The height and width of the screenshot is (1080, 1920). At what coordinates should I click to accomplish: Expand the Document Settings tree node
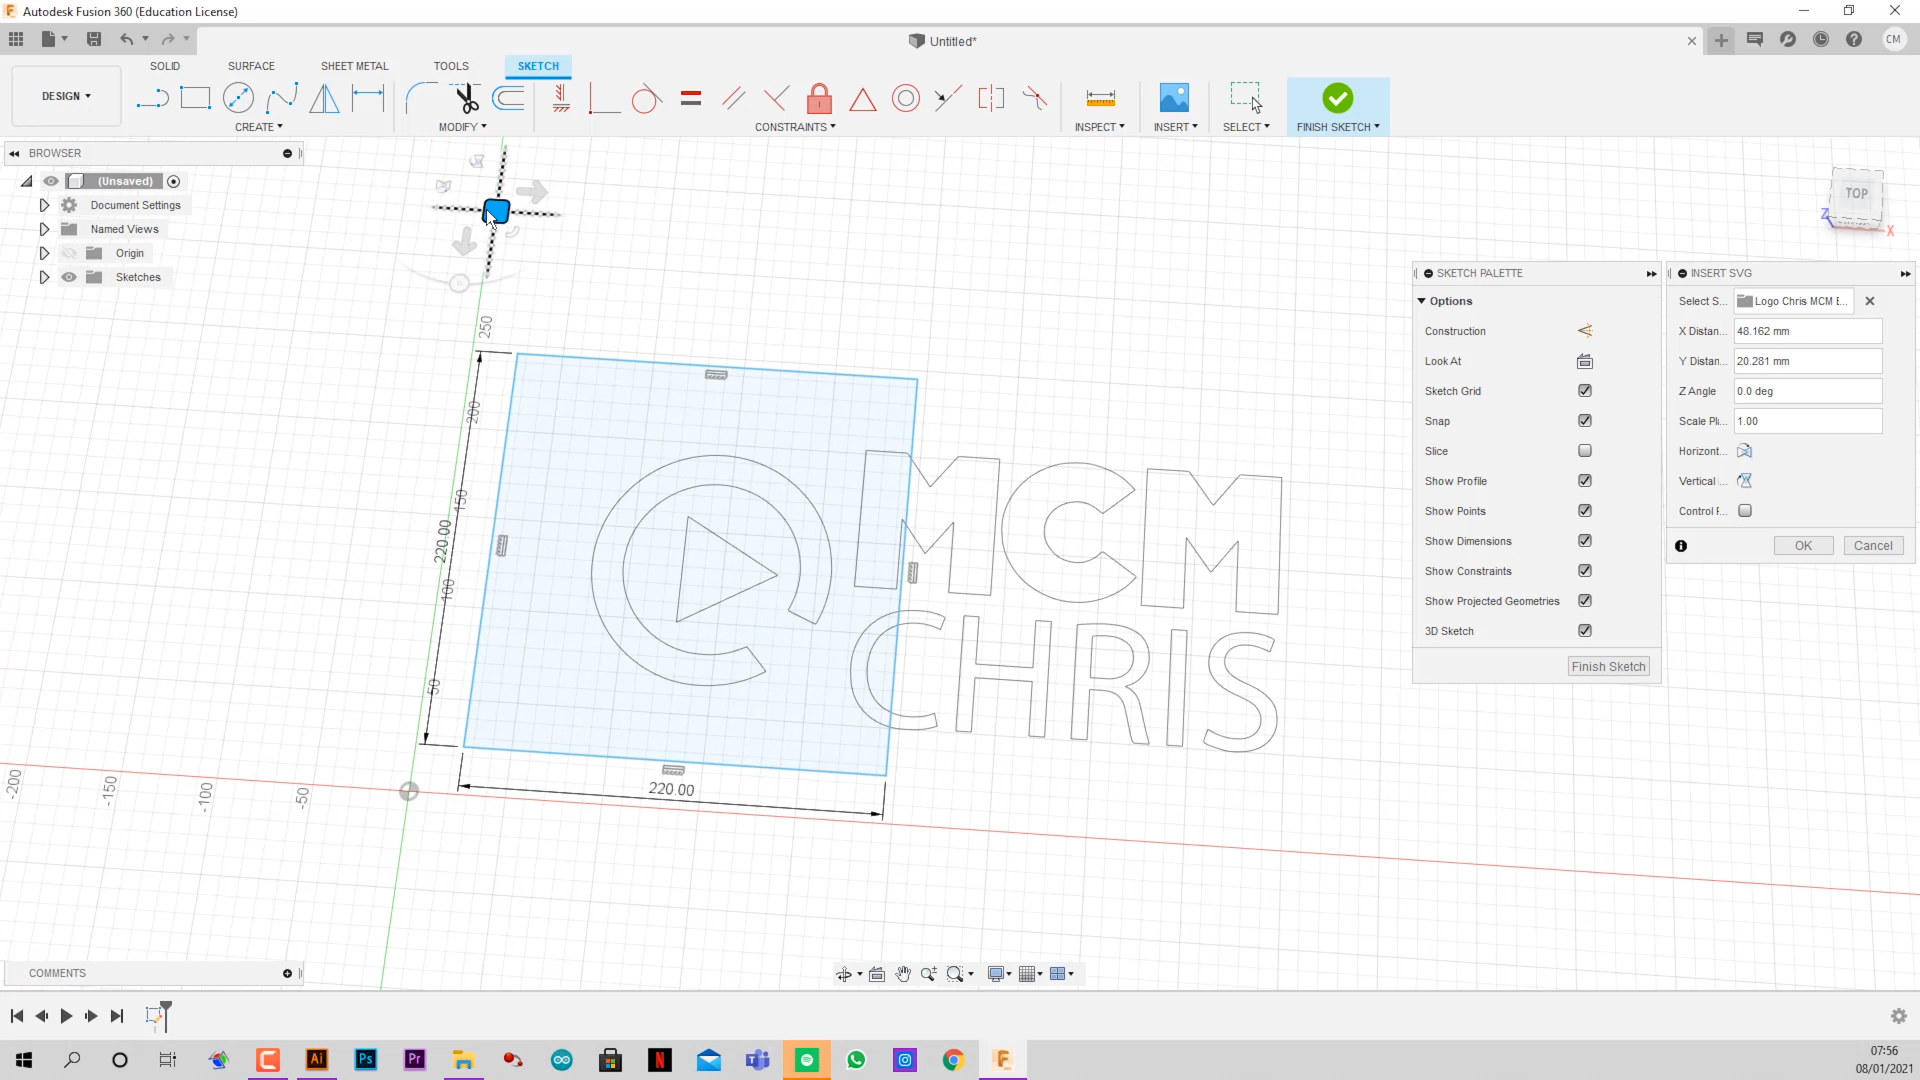click(44, 205)
